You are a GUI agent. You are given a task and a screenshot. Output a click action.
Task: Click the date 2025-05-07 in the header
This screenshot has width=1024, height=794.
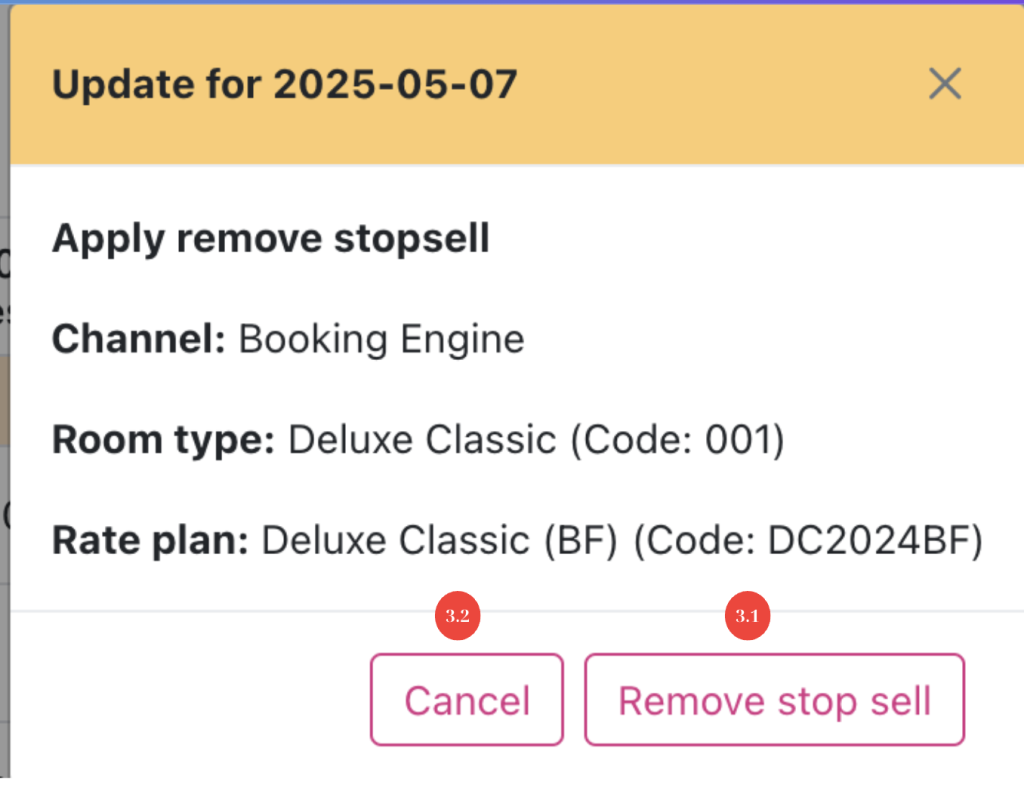tap(396, 85)
